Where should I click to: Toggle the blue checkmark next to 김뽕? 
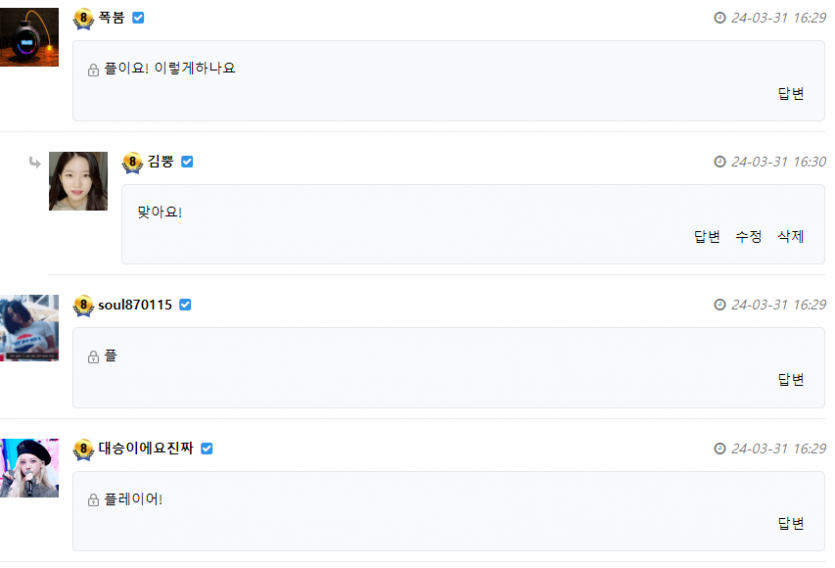[187, 162]
